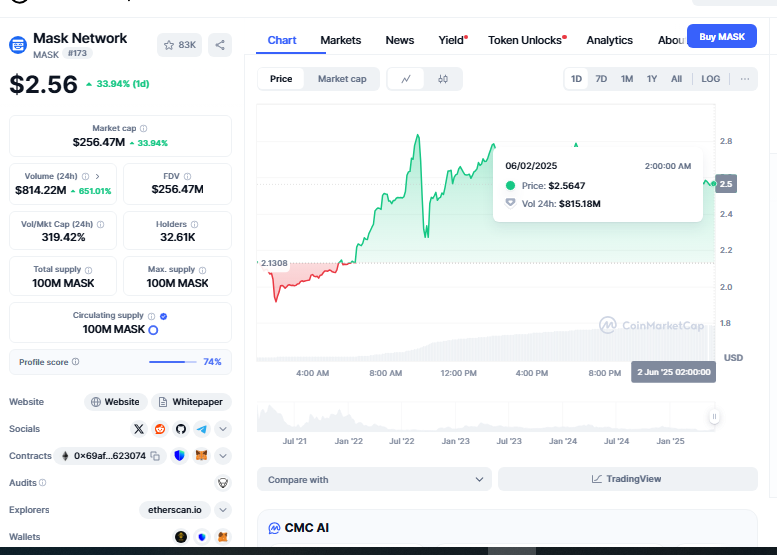Screen dimensions: 777x555
Task: Click the contract address 0×69af...623074
Action: [110, 456]
